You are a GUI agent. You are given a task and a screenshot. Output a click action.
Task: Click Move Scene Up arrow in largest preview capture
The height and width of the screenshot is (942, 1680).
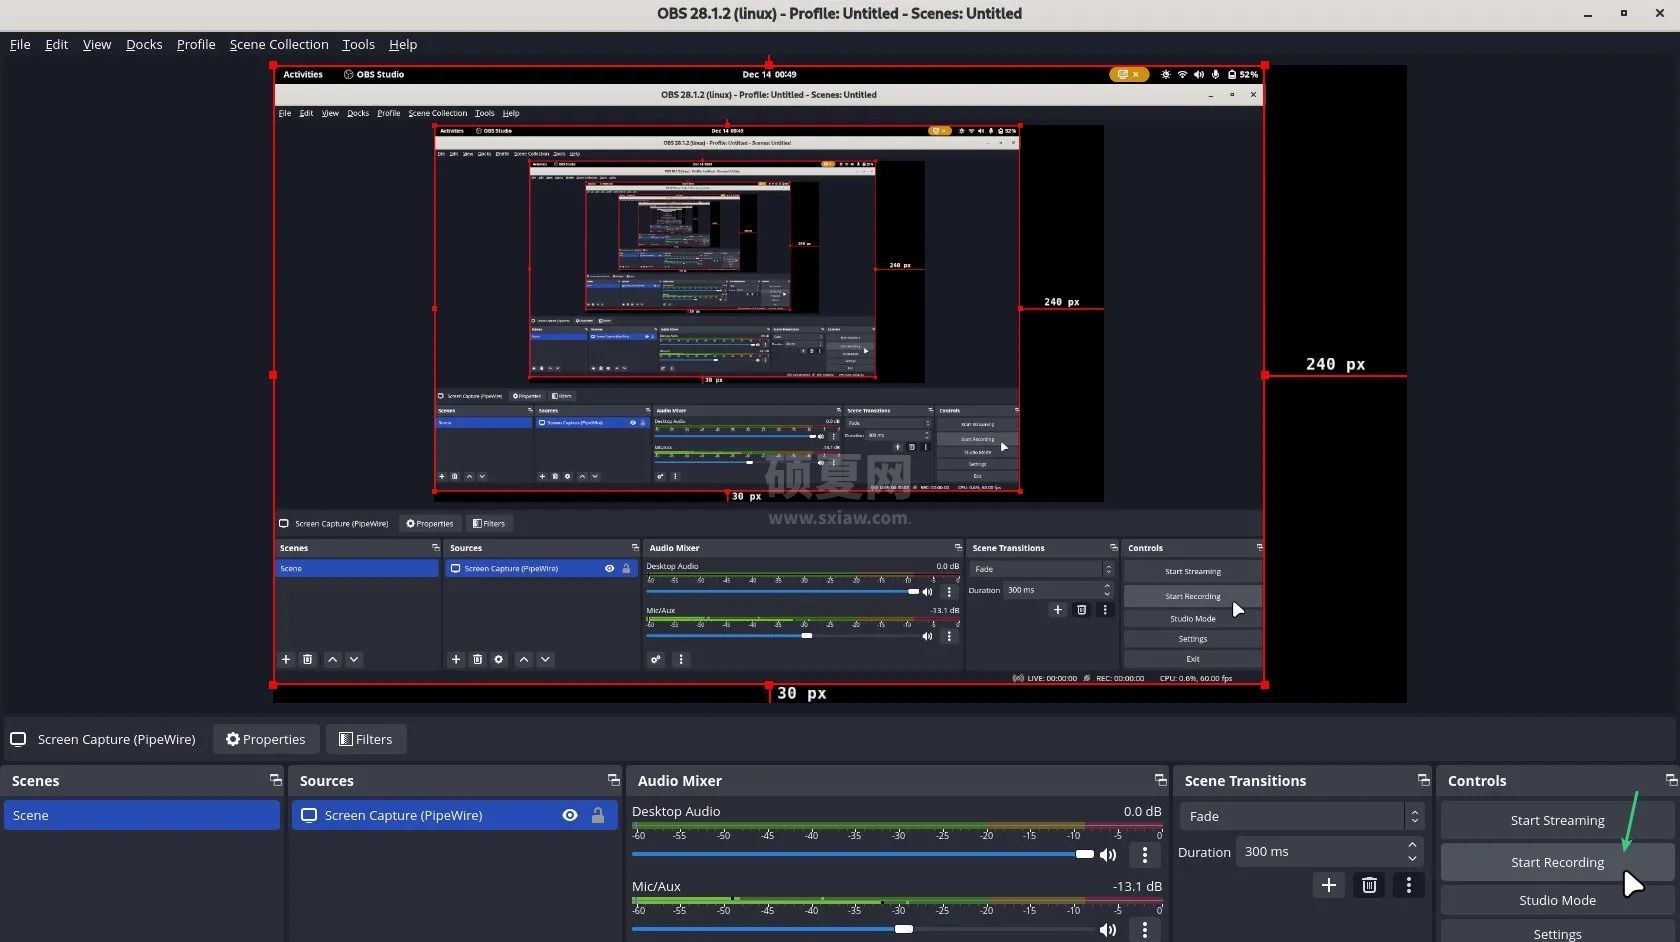click(333, 659)
